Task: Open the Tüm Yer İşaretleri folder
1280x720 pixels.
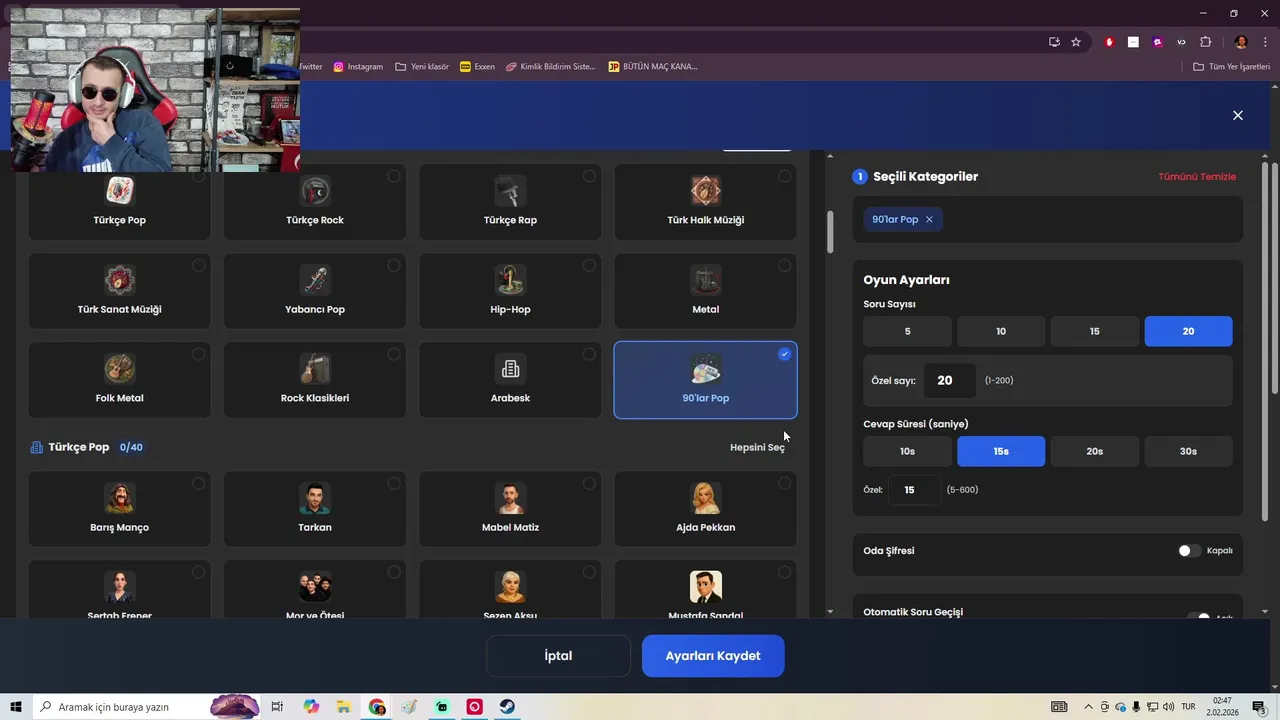Action: [x=1232, y=67]
